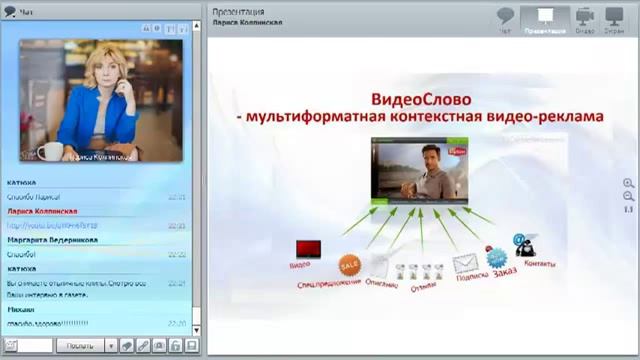
Task: Click the camera snapshot icon in chat toolbar
Action: (x=159, y=346)
